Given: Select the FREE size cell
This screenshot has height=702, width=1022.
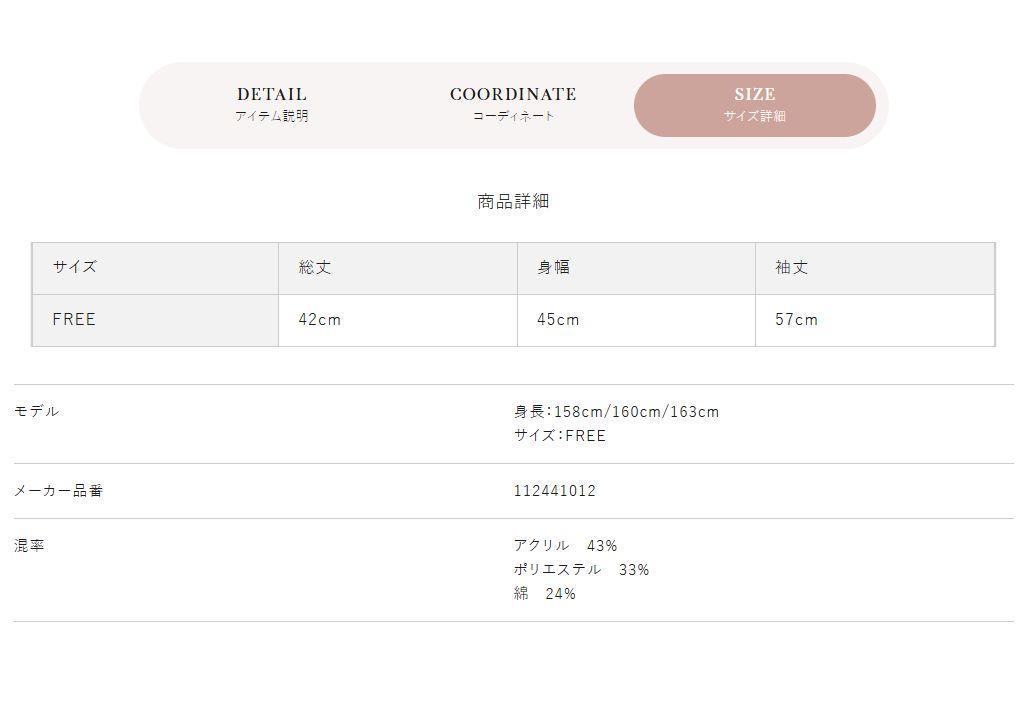Looking at the screenshot, I should click(x=155, y=320).
